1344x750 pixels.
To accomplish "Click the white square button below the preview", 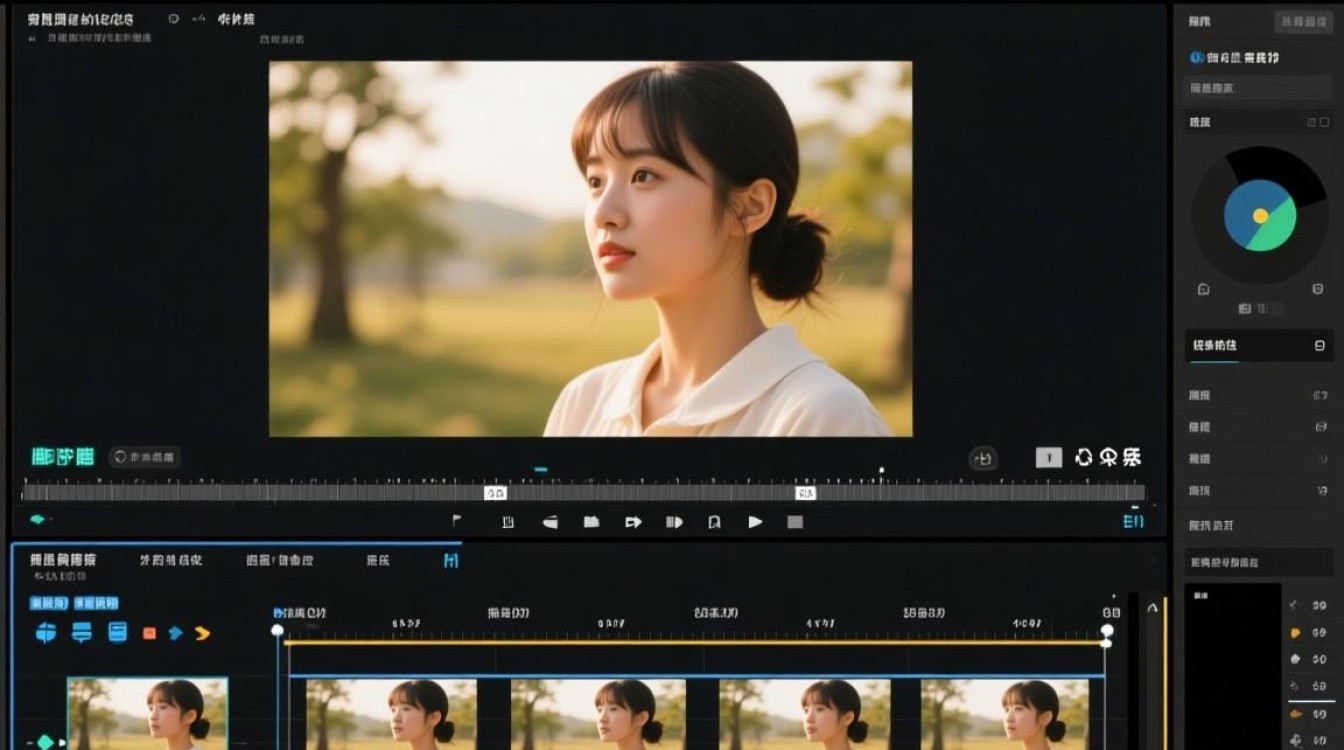I will pos(1048,457).
